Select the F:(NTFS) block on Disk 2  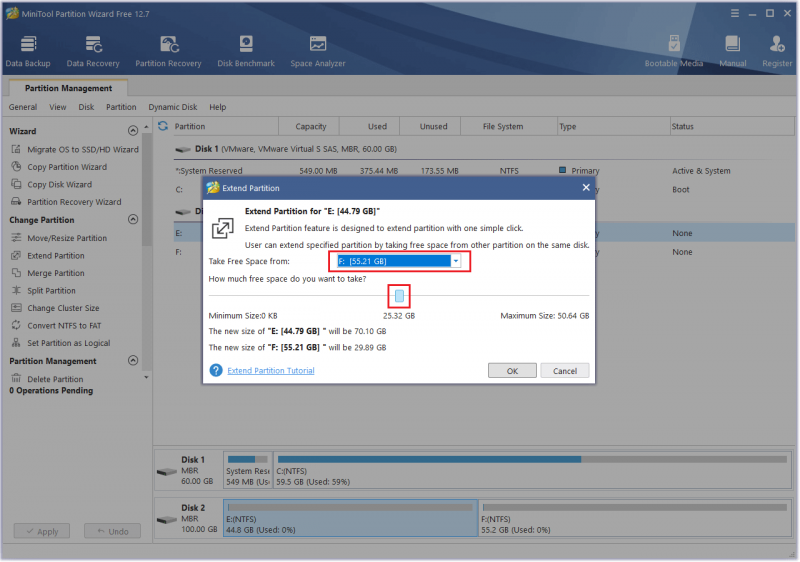pos(635,518)
